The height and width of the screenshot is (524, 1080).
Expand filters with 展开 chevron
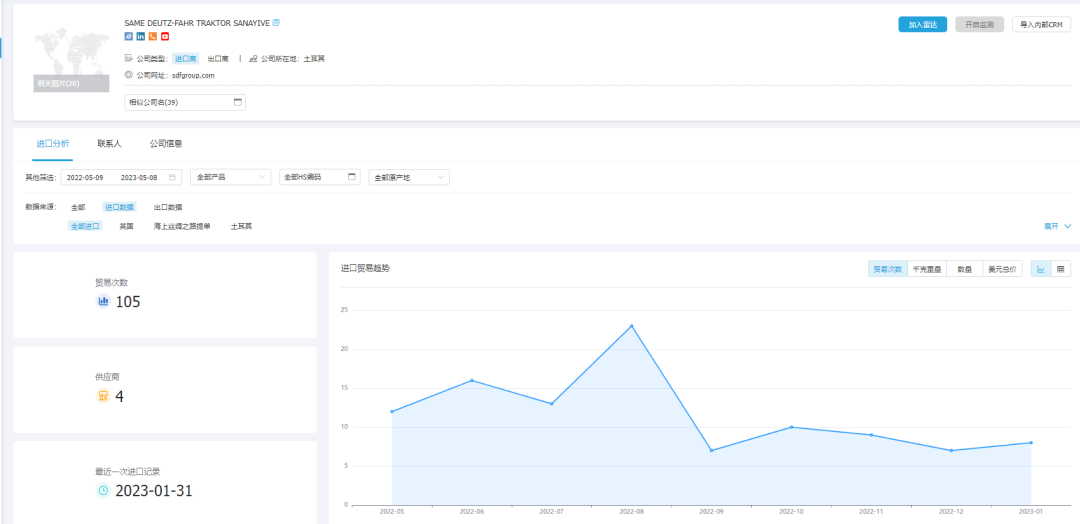(x=1058, y=227)
